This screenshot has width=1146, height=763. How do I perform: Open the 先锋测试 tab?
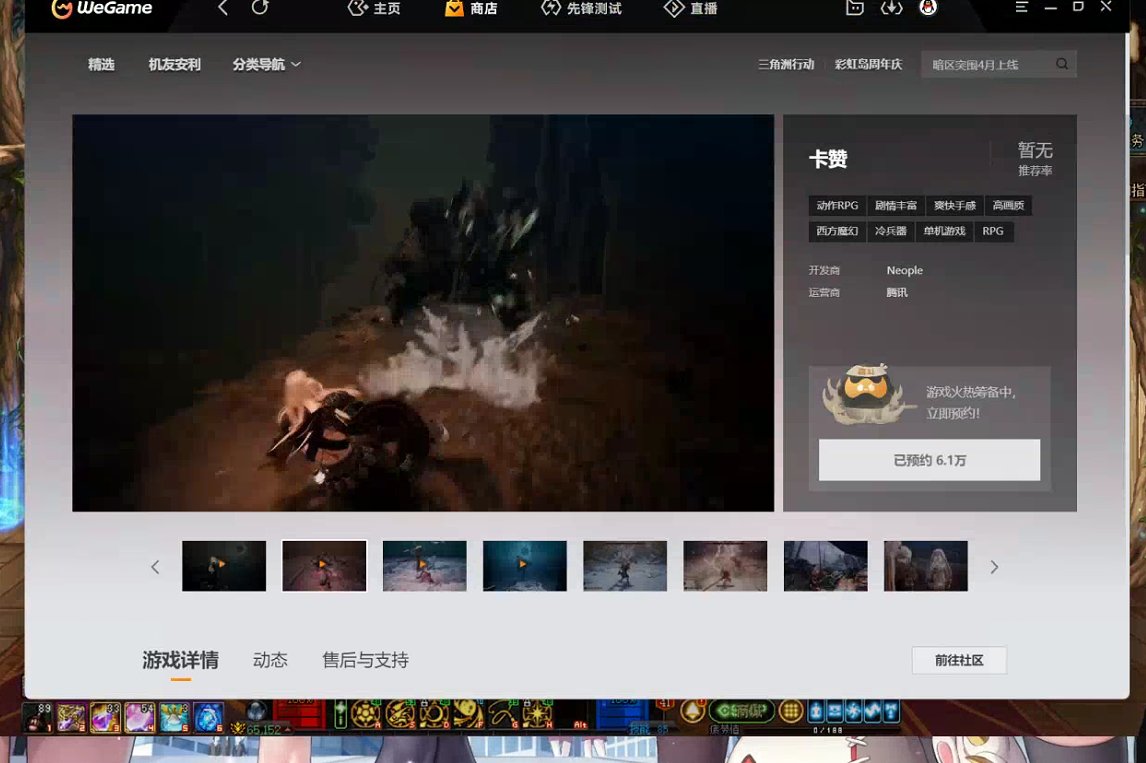[582, 9]
